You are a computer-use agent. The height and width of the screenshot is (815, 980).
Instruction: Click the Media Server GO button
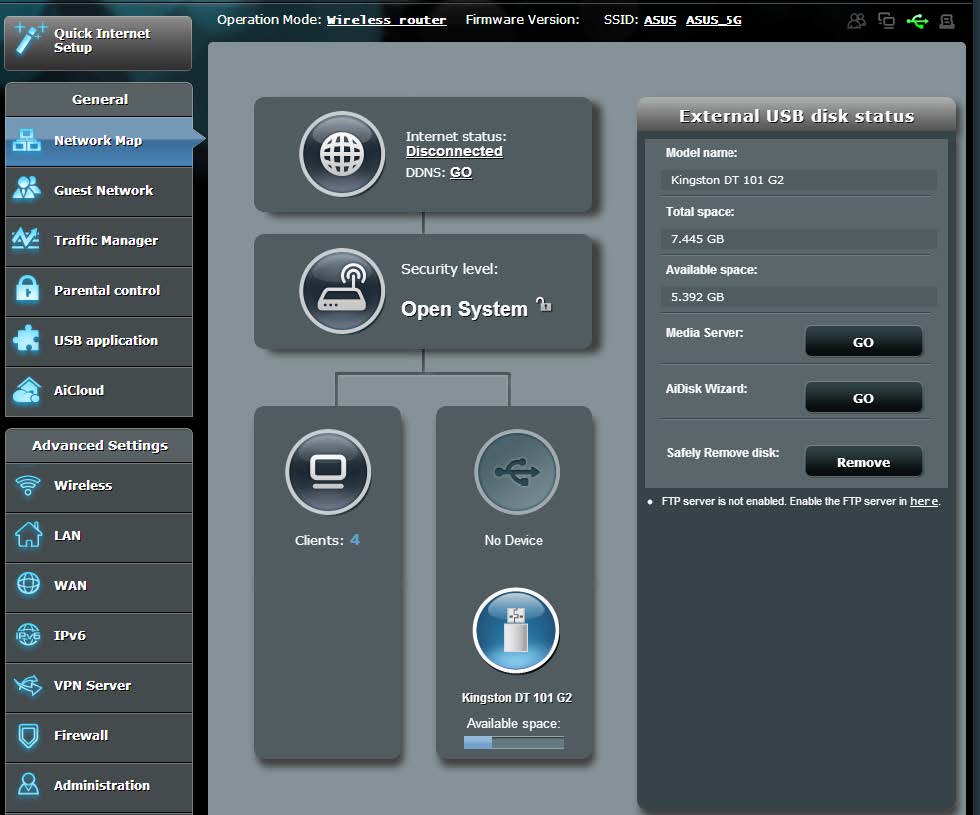coord(863,342)
